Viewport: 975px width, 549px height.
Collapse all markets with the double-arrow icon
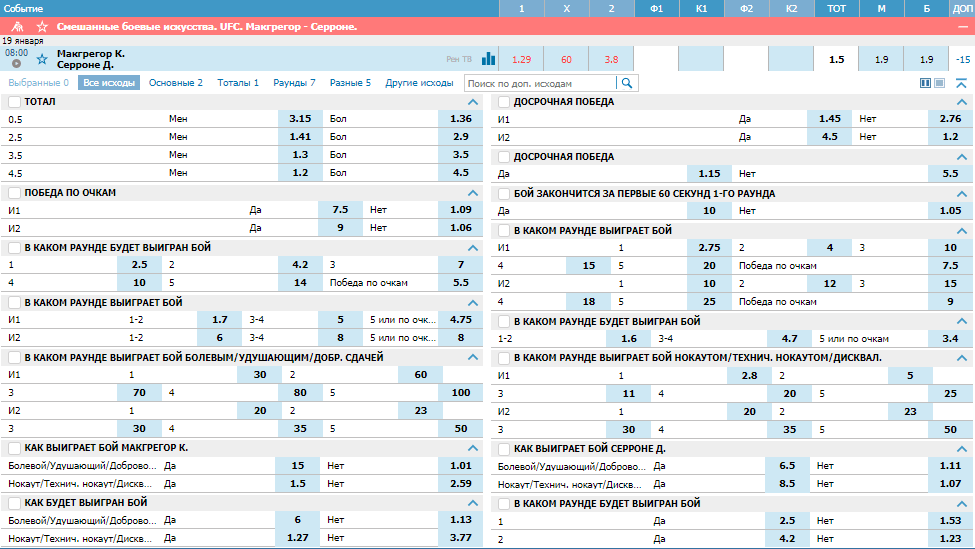(961, 83)
